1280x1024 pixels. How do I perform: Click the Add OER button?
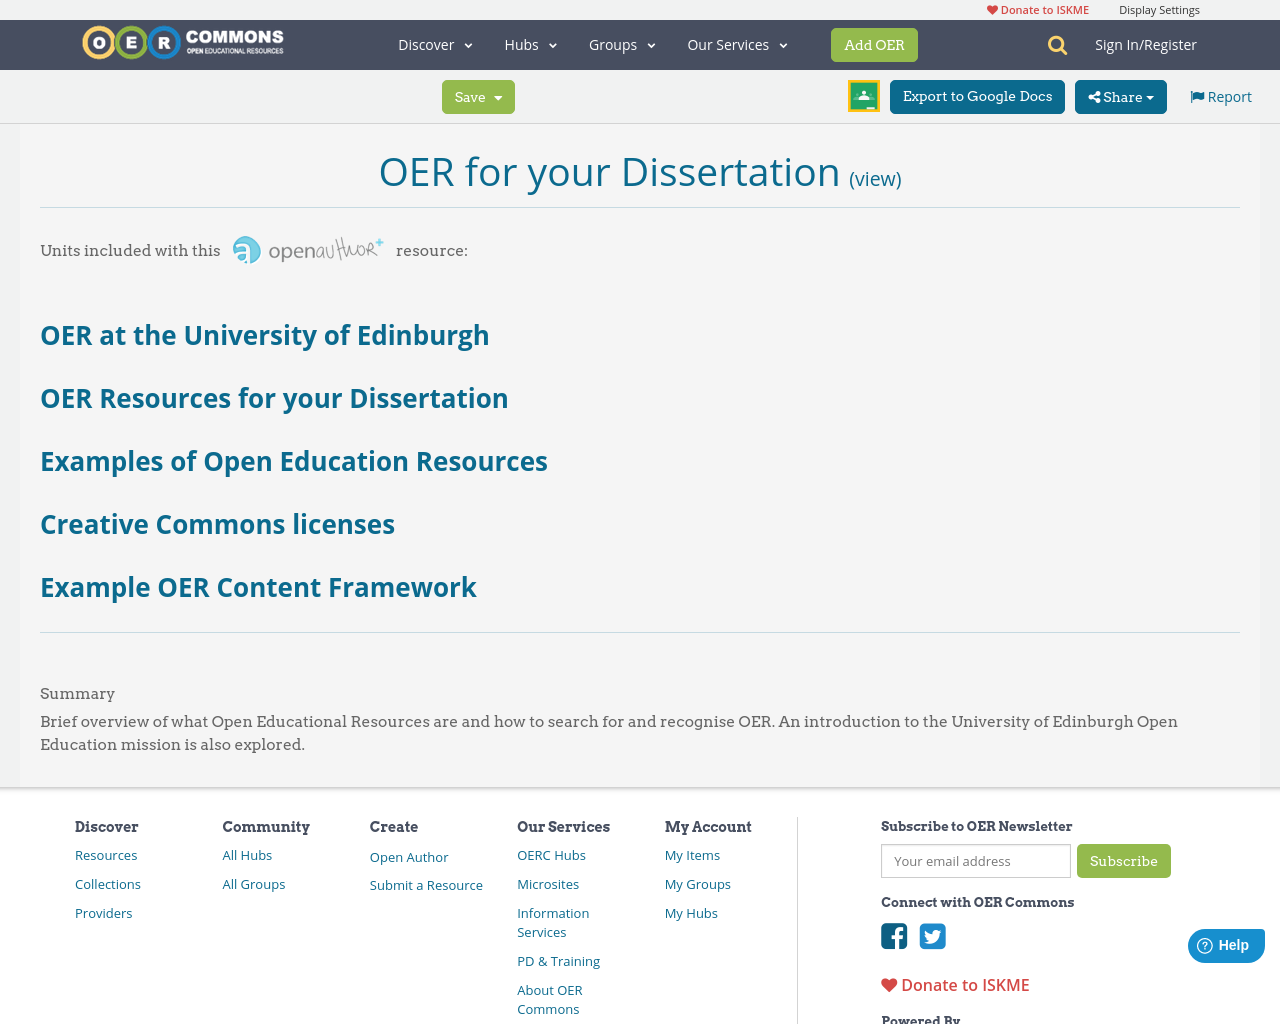(x=874, y=44)
